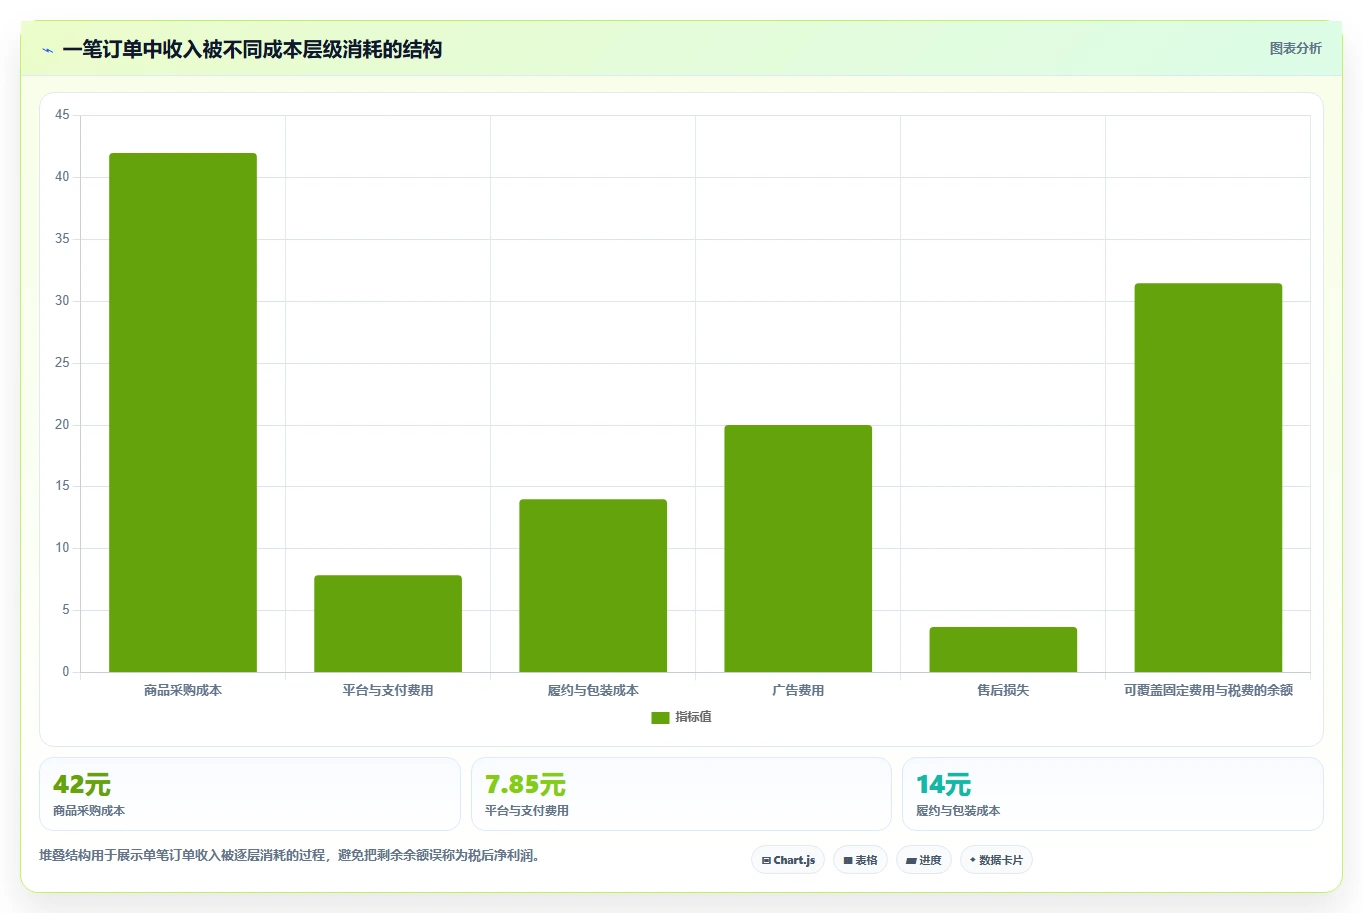Click the 售后损失 bar

(x=1003, y=649)
